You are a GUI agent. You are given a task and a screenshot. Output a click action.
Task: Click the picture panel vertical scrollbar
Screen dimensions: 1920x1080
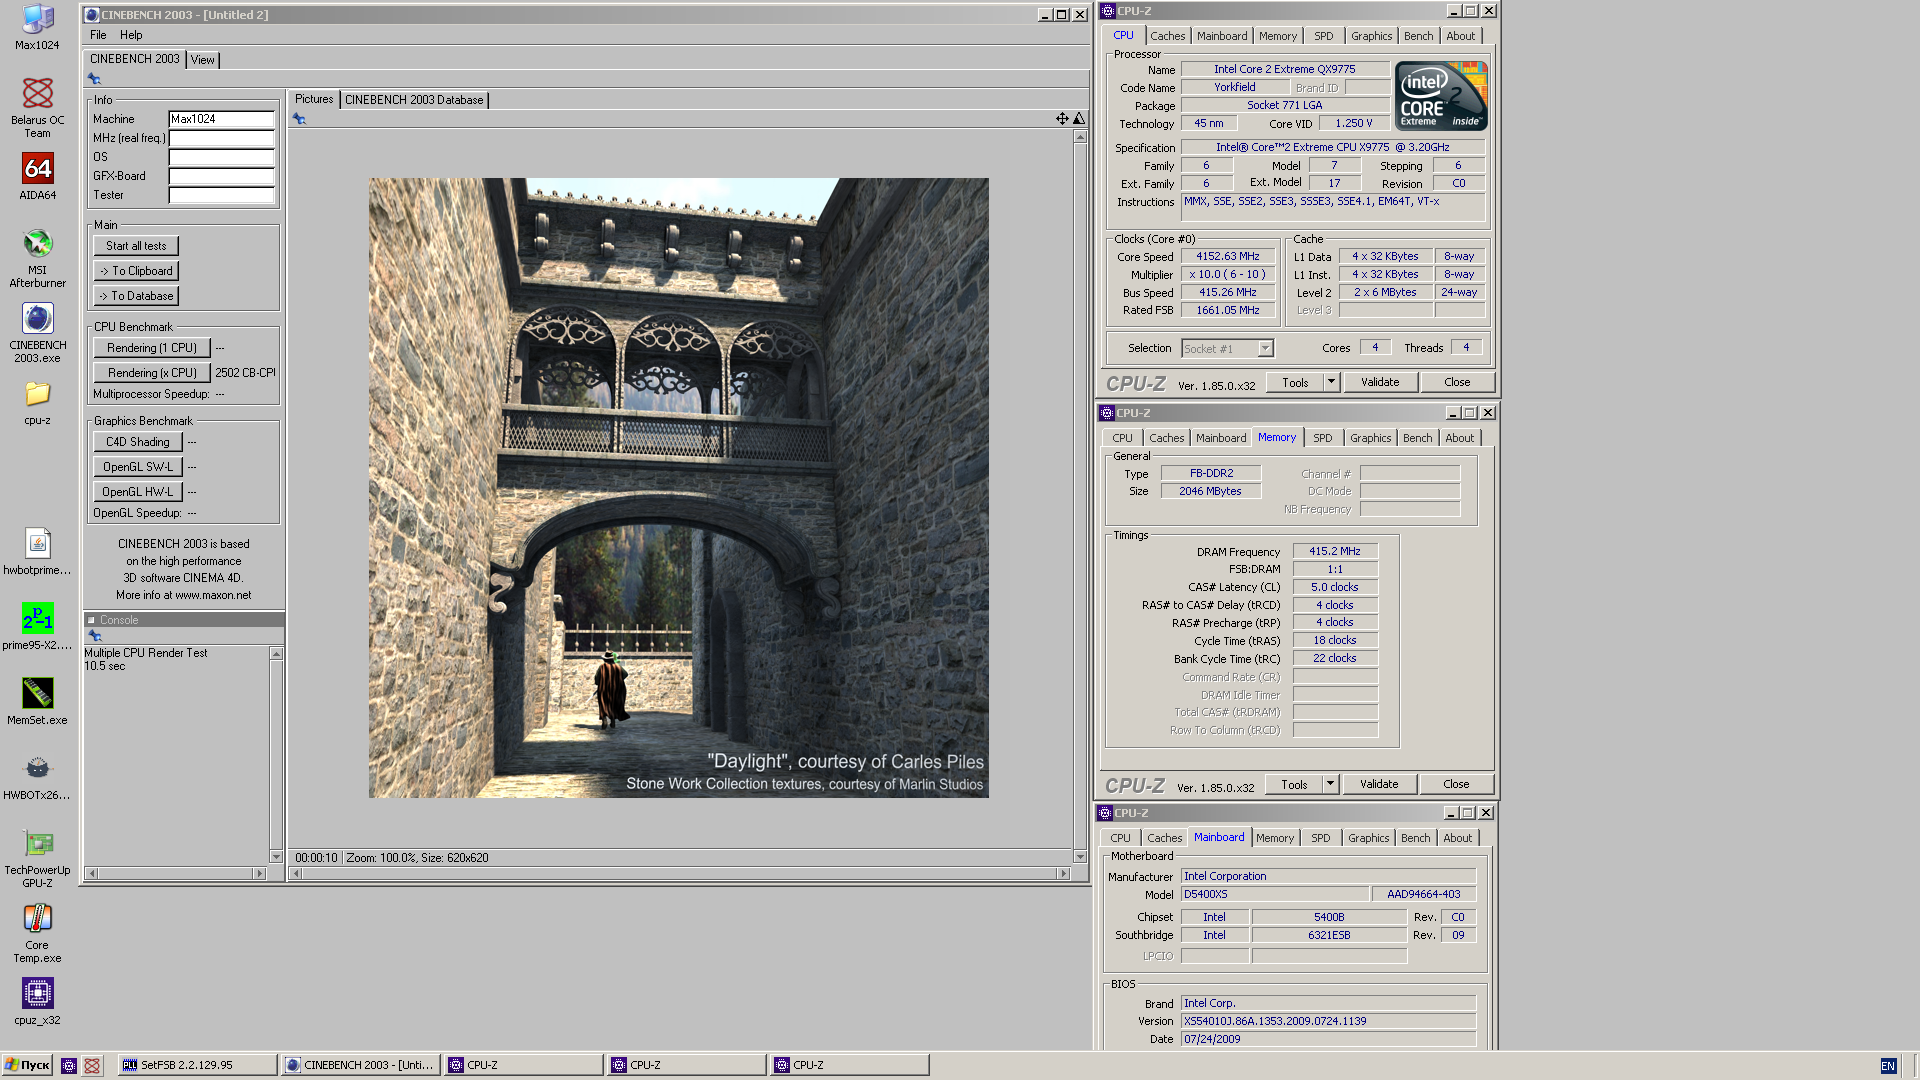[x=1080, y=496]
